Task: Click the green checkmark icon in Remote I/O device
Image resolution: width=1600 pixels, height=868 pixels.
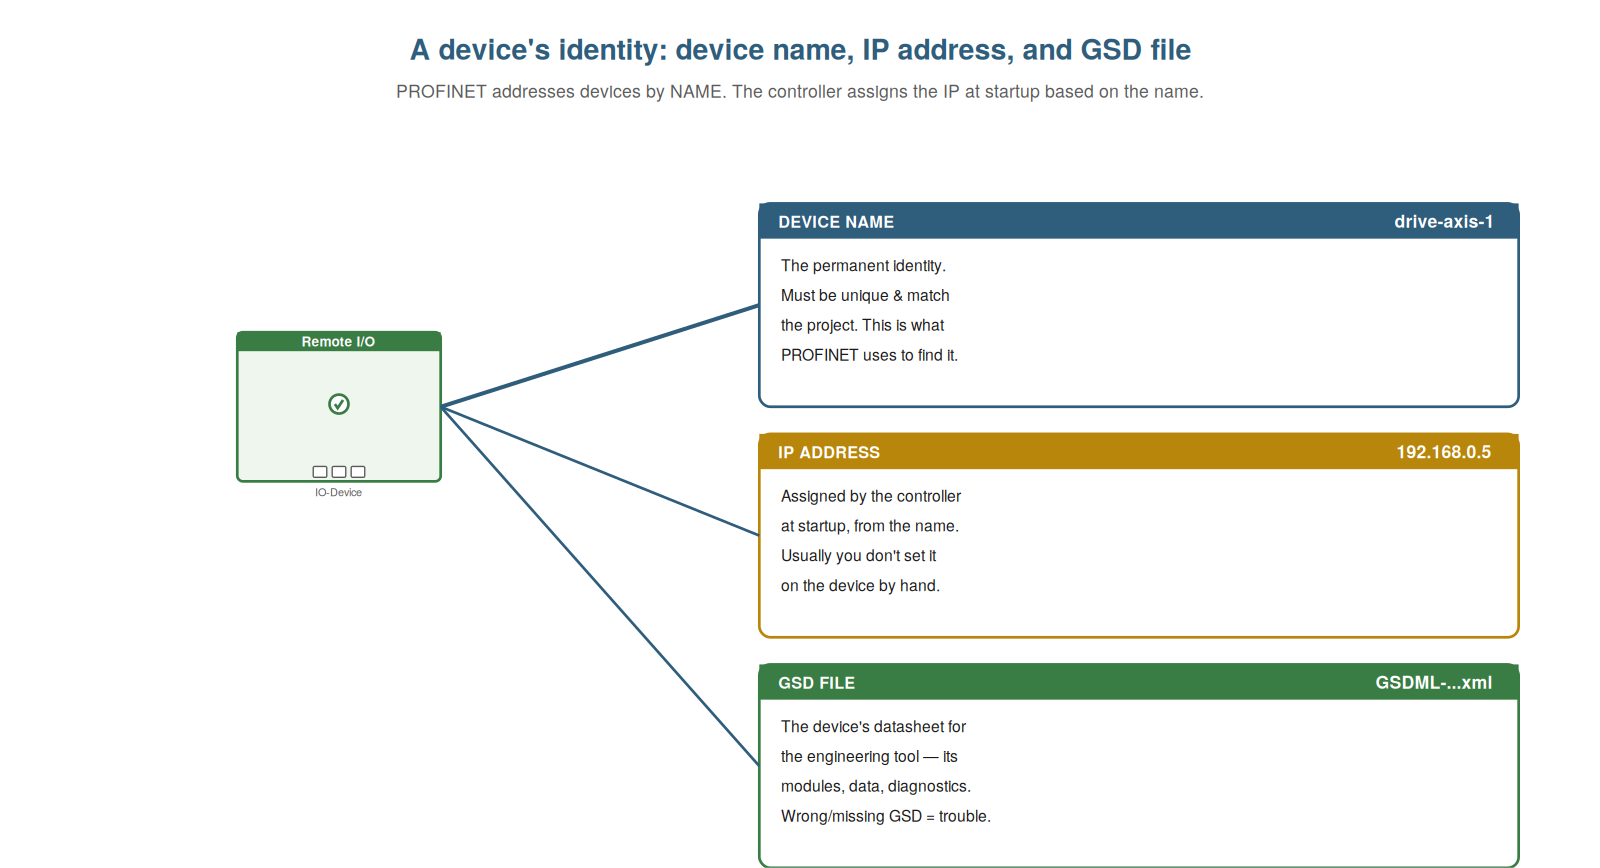Action: (339, 404)
